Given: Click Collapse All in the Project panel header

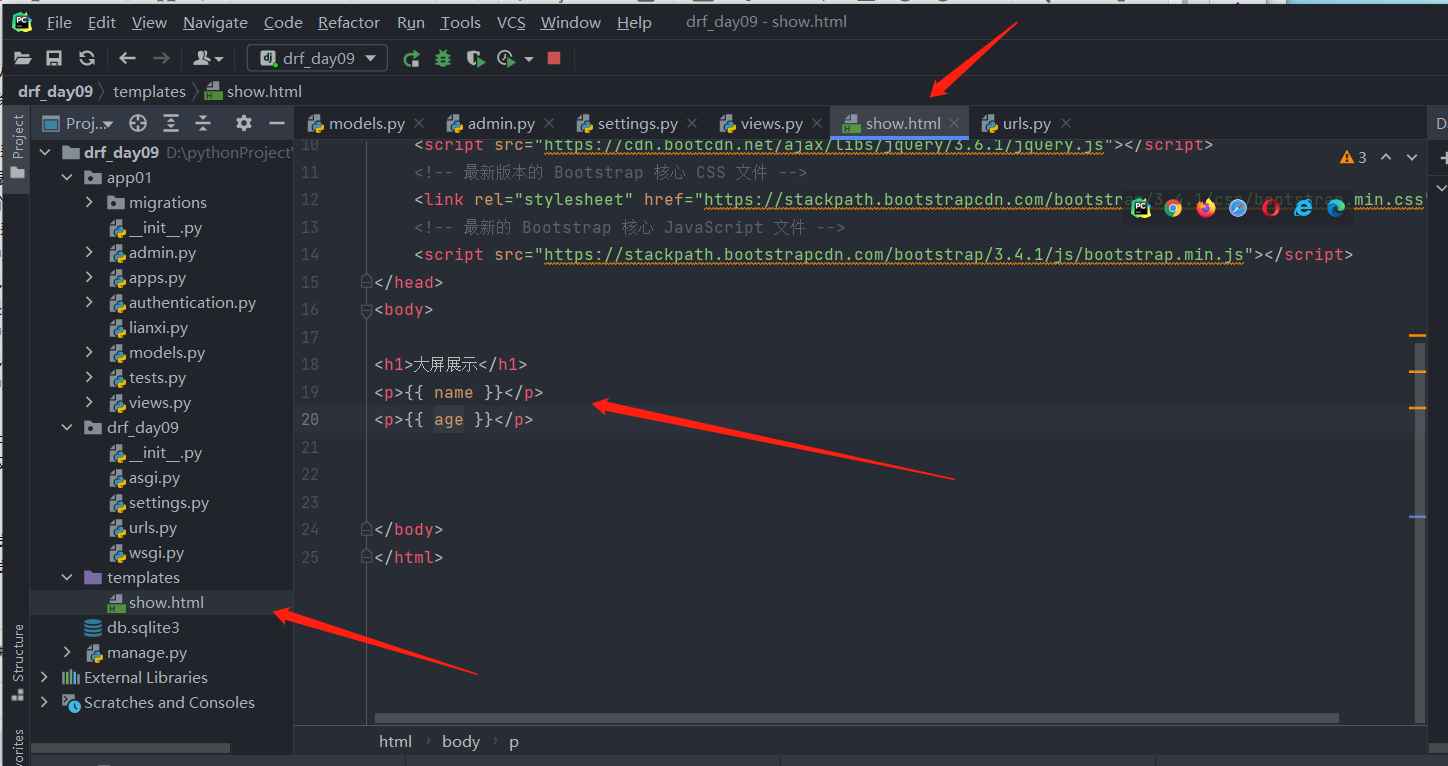Looking at the screenshot, I should click(x=203, y=123).
